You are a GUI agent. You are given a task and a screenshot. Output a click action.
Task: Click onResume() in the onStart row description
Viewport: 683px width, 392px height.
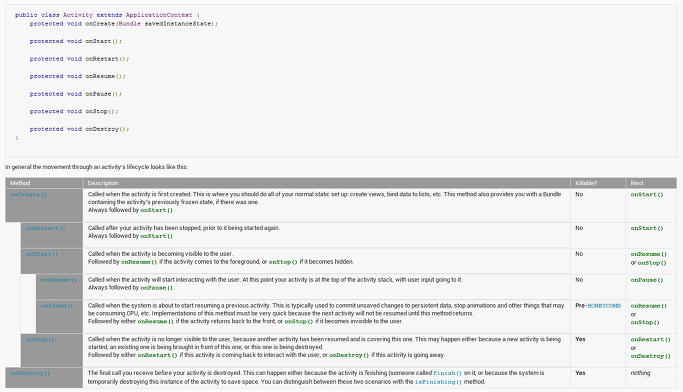[x=139, y=262]
